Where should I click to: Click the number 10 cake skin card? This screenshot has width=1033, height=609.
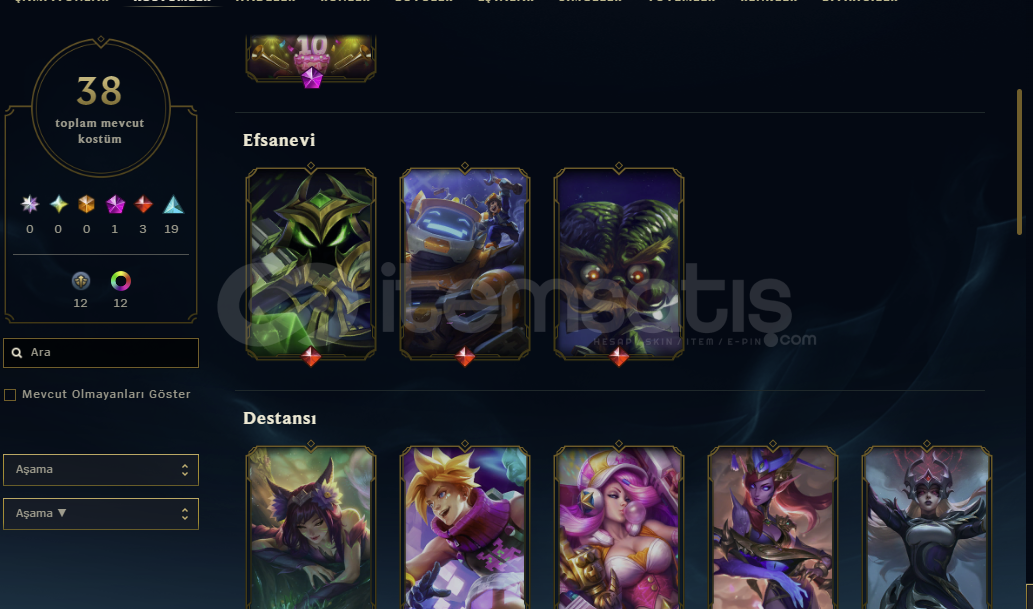point(311,58)
